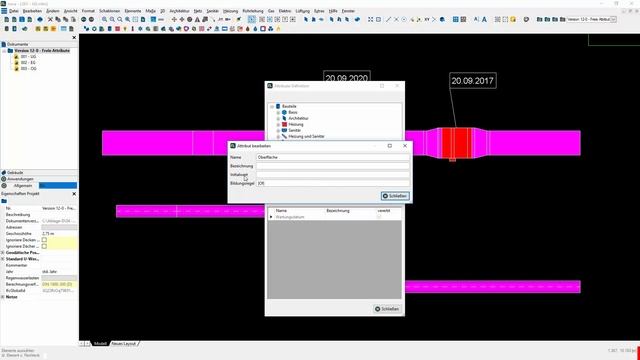Collapse the Bauteile tree node
640x360 pixels.
tap(272, 107)
